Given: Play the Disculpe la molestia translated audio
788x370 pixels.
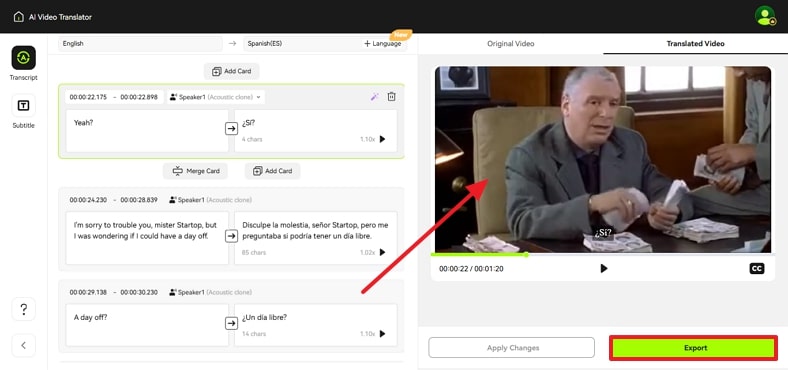Looking at the screenshot, I should tap(382, 252).
